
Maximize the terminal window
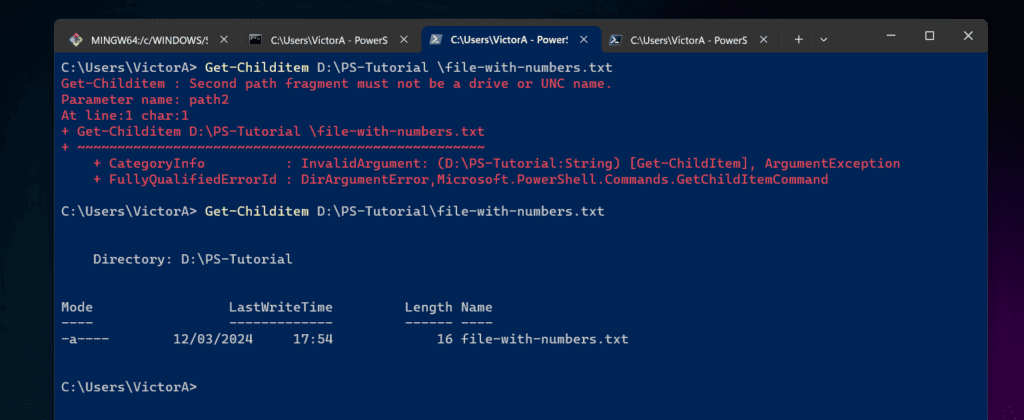point(929,35)
